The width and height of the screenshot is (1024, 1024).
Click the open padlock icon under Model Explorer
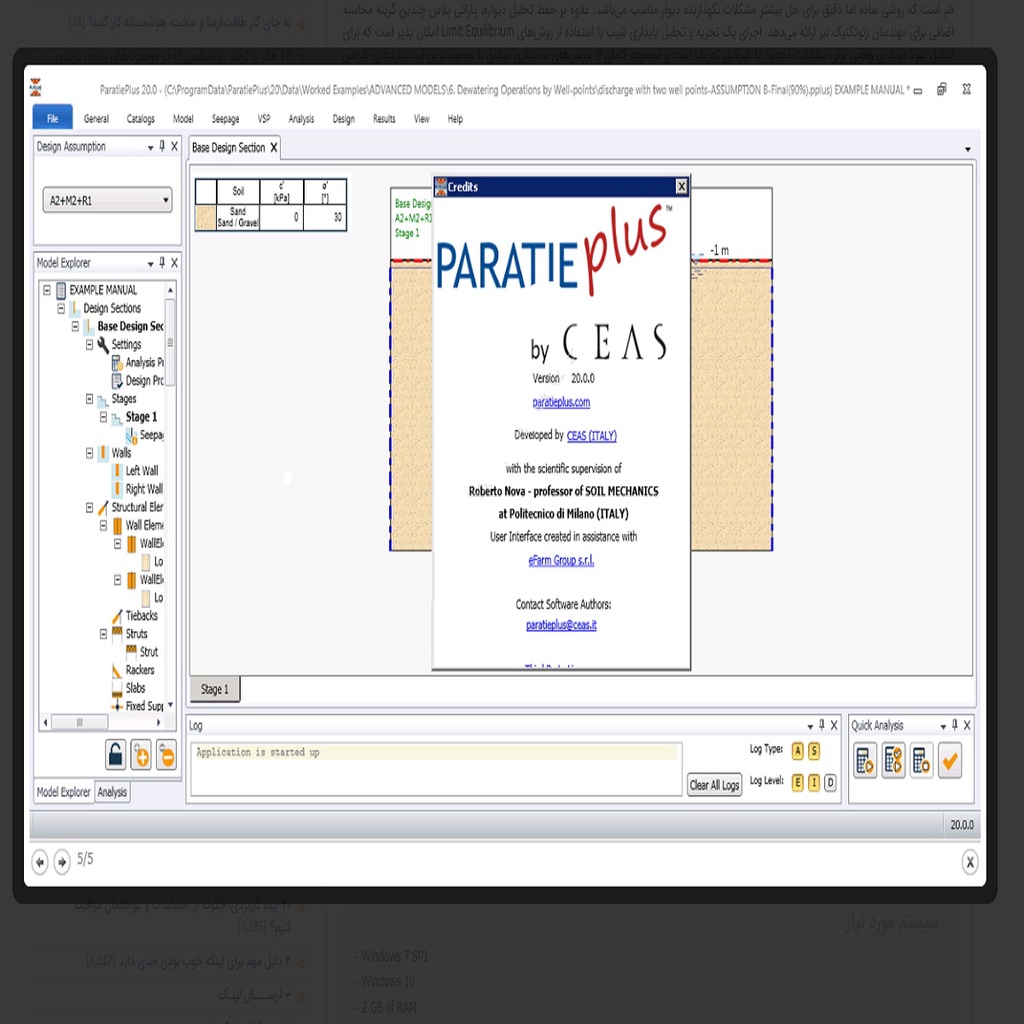[x=116, y=755]
